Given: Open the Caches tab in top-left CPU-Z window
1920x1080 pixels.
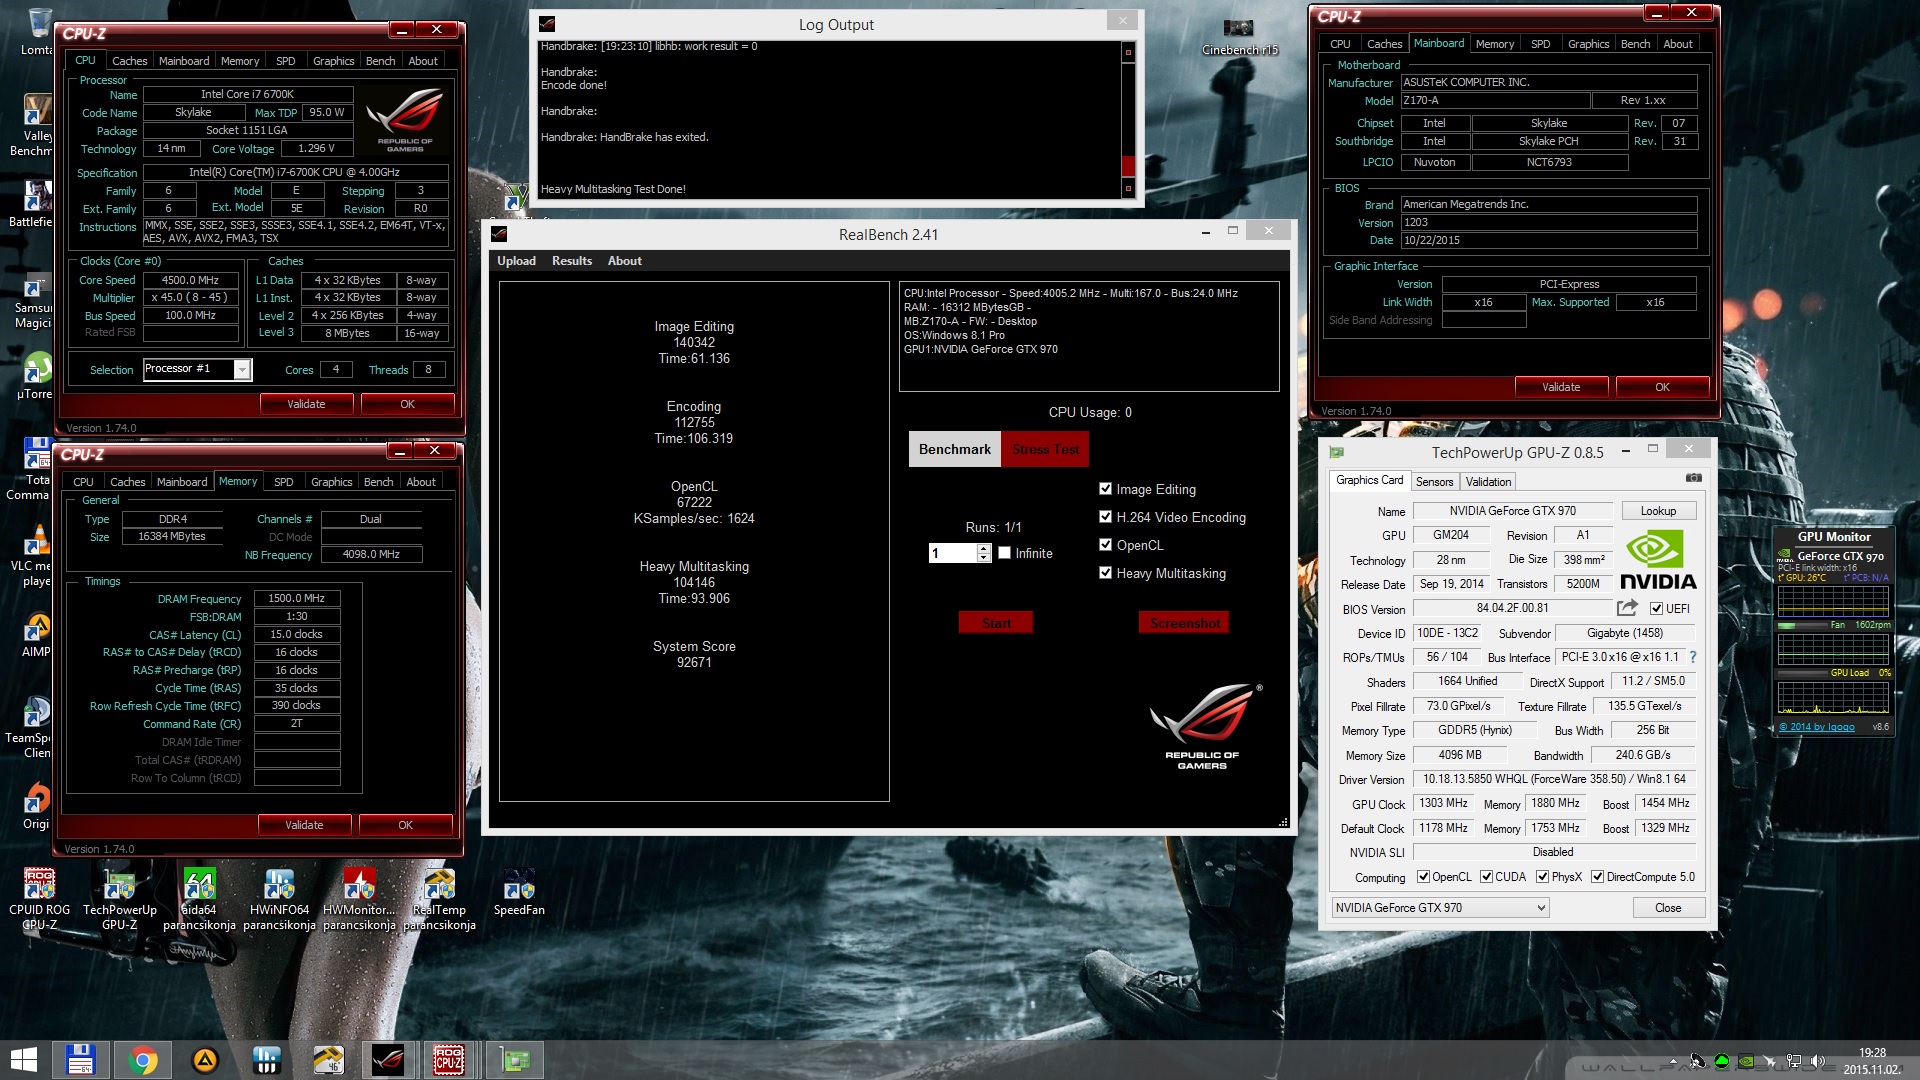Looking at the screenshot, I should click(x=129, y=61).
